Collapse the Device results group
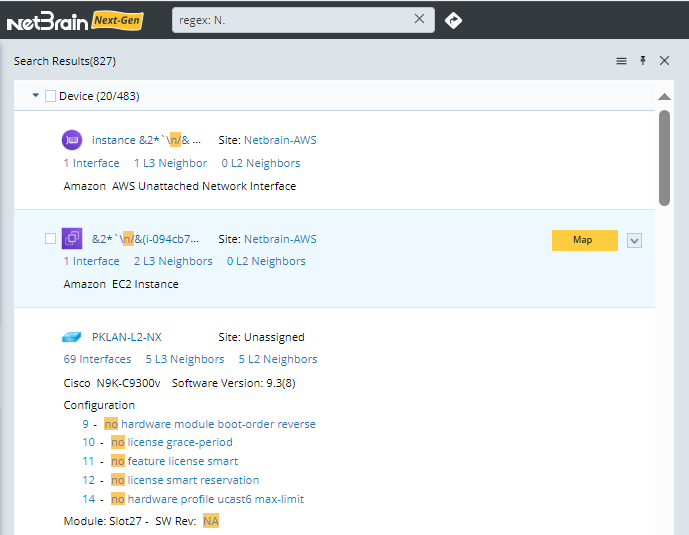Screen dimensions: 689x535 (36, 96)
